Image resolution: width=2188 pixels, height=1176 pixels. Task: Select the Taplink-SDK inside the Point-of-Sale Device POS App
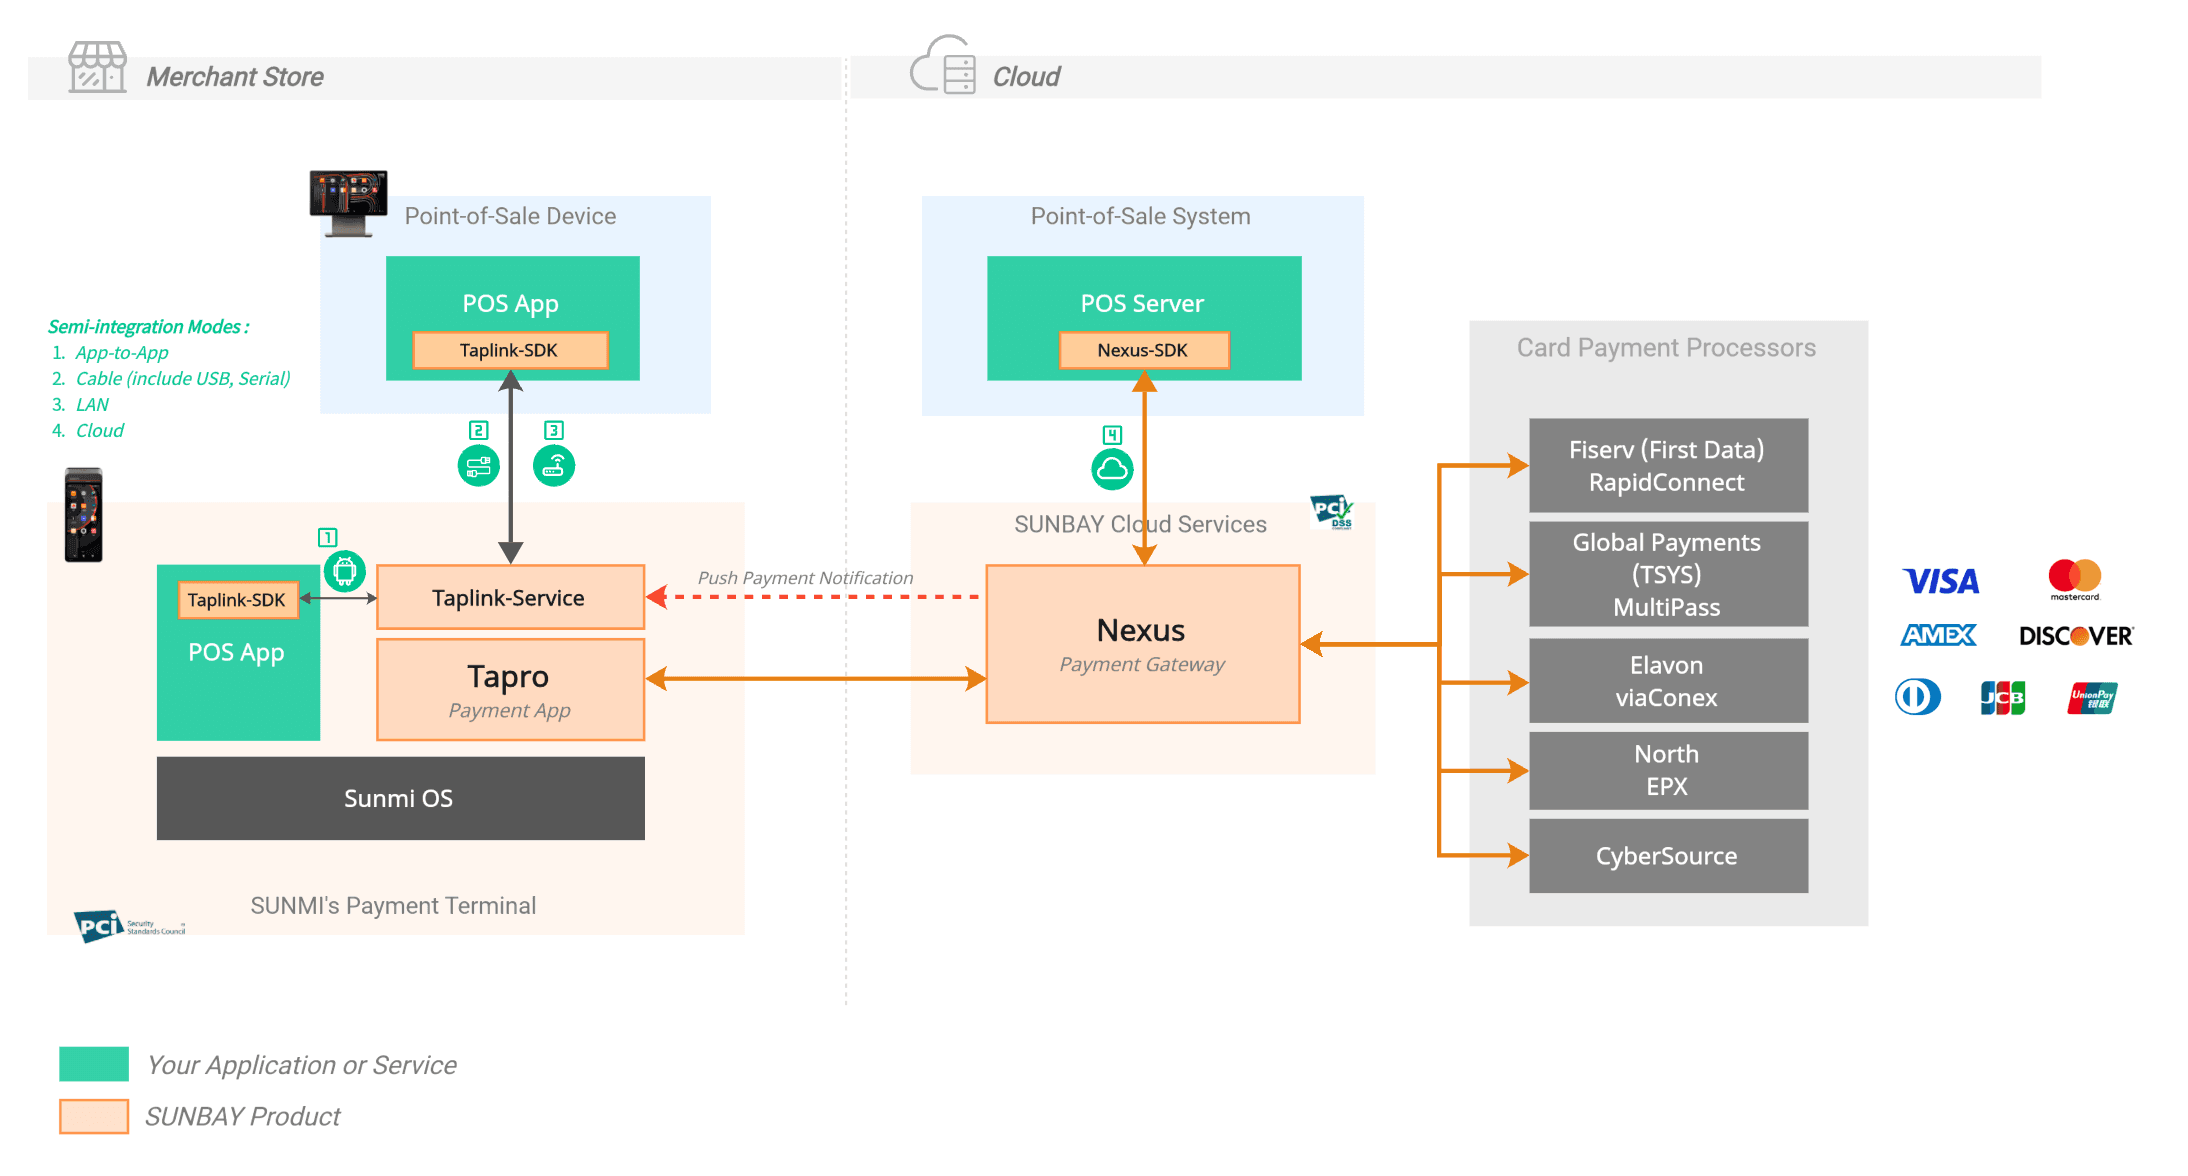pyautogui.click(x=512, y=350)
